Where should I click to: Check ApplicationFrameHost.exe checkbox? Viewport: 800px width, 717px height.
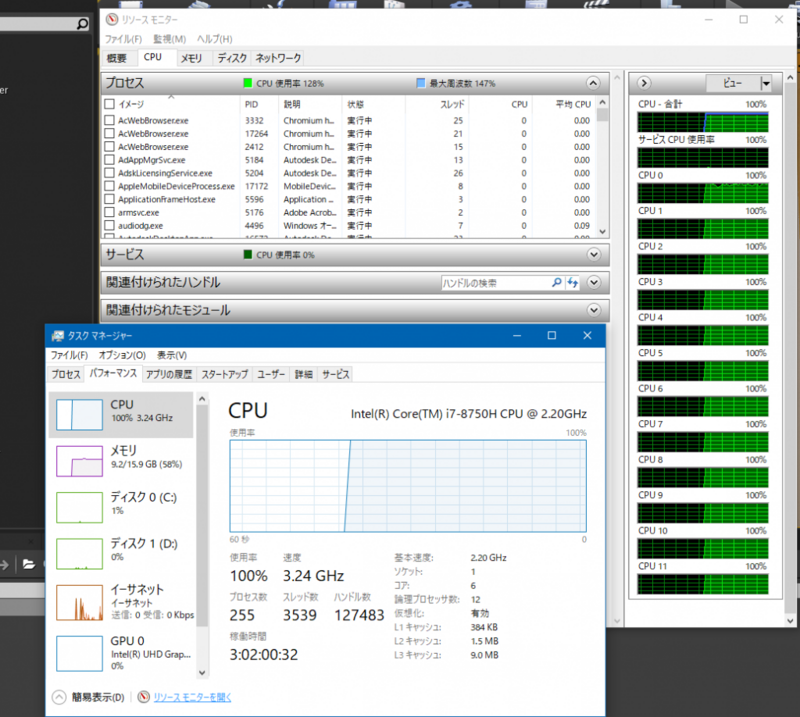coord(109,200)
